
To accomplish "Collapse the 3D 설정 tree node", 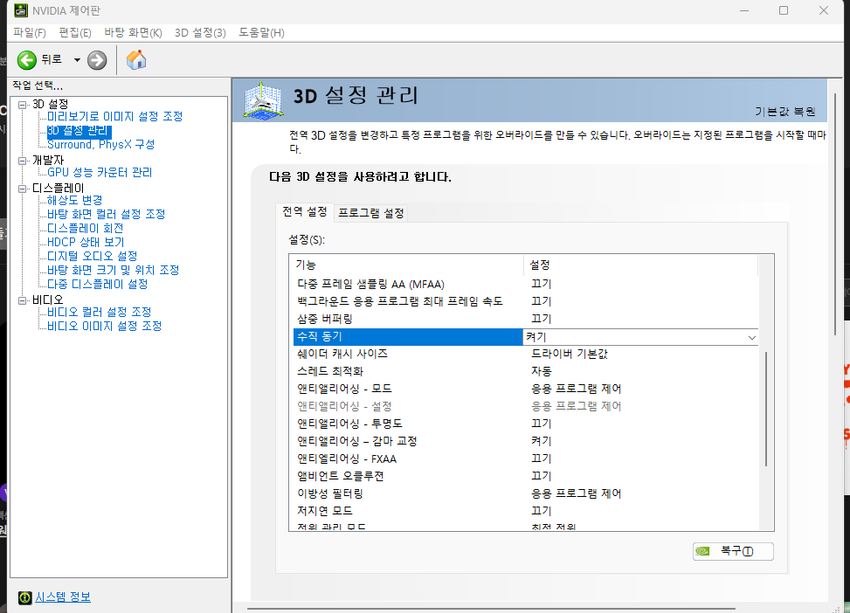I will [23, 104].
